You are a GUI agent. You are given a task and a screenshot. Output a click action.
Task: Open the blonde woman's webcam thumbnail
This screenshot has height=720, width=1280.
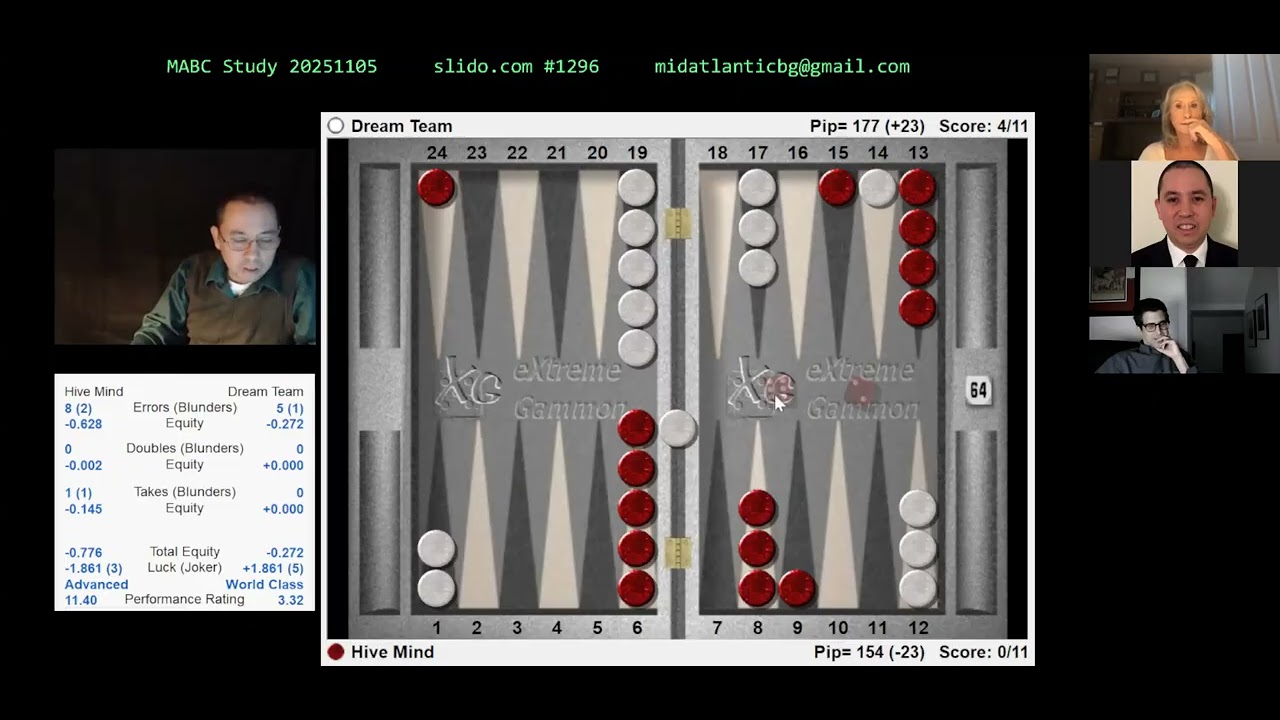coord(1184,107)
